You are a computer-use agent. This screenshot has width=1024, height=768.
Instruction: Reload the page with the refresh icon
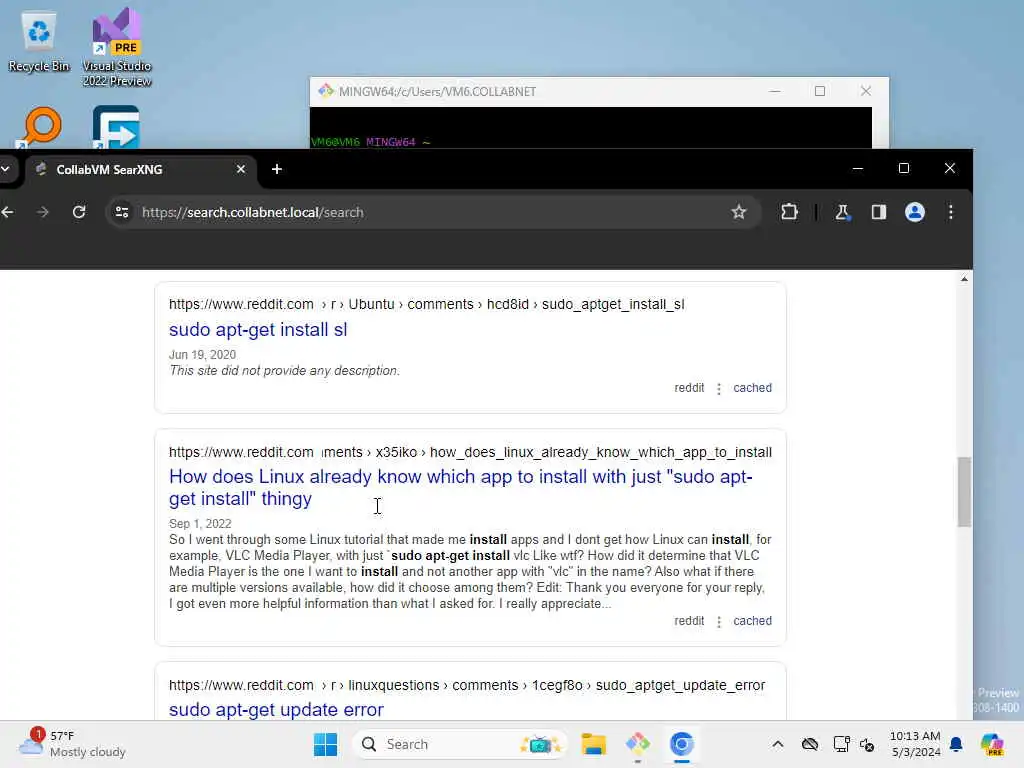coord(79,212)
